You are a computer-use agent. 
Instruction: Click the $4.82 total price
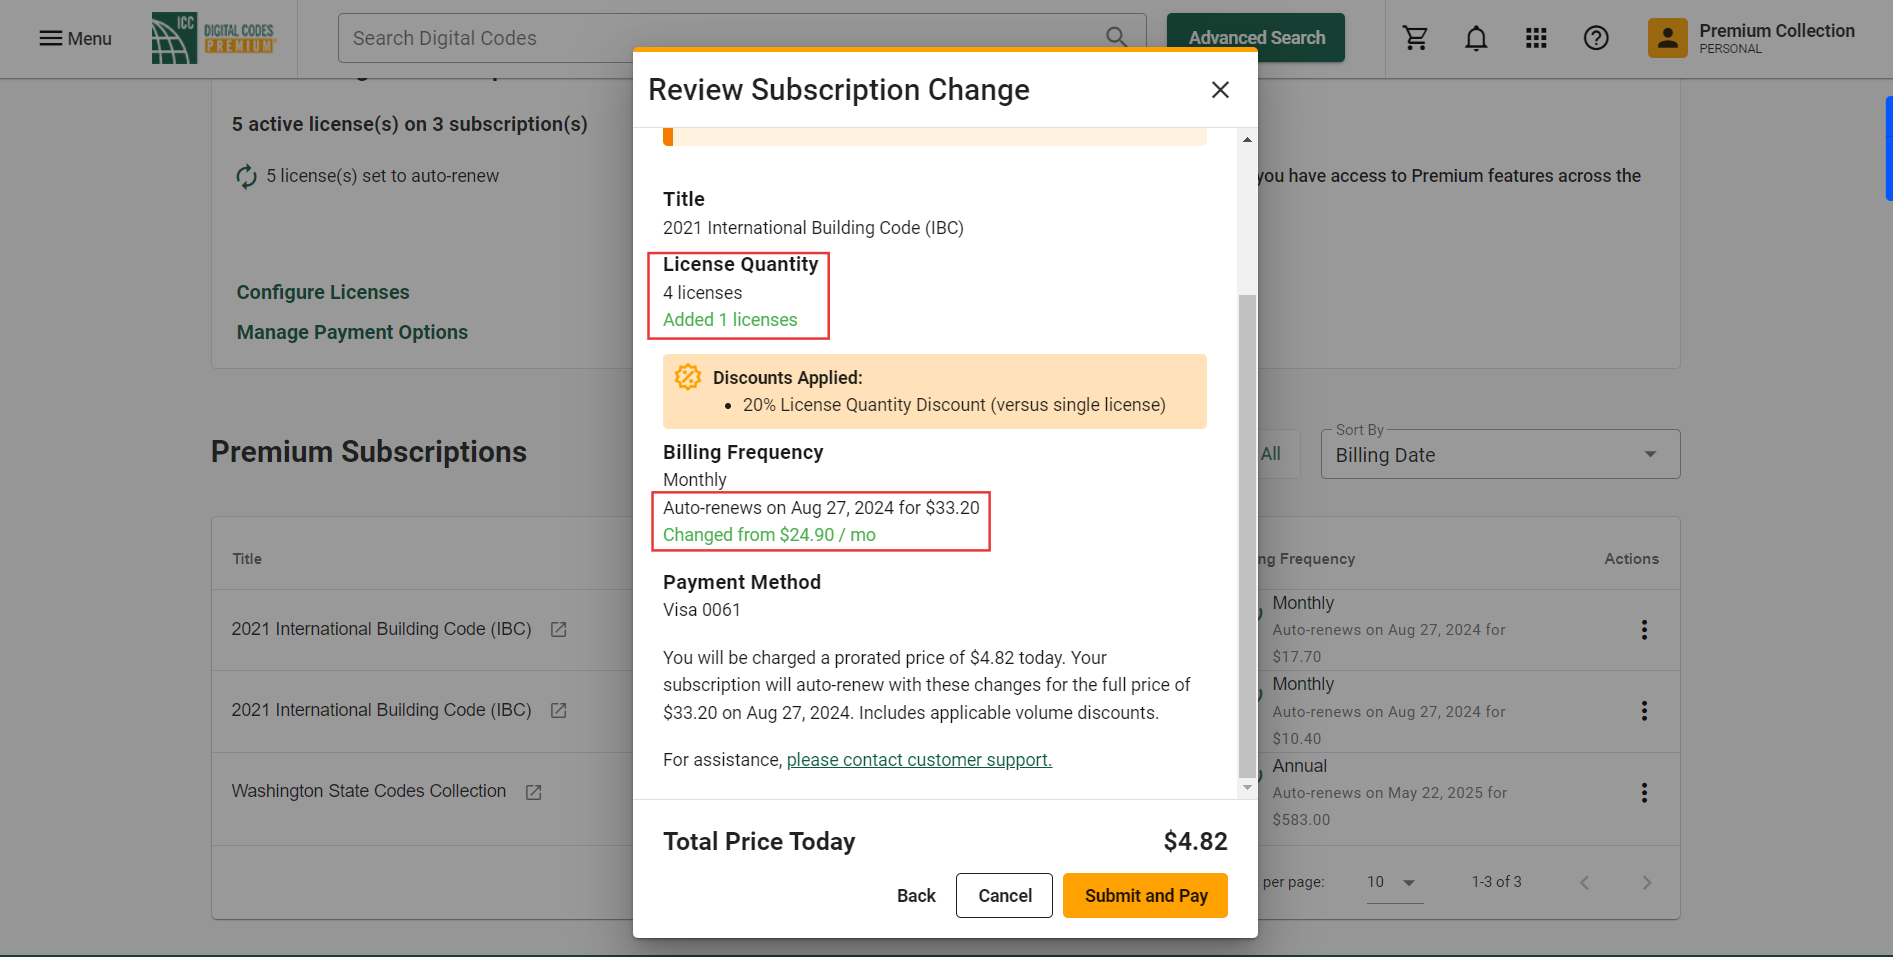(x=1195, y=842)
